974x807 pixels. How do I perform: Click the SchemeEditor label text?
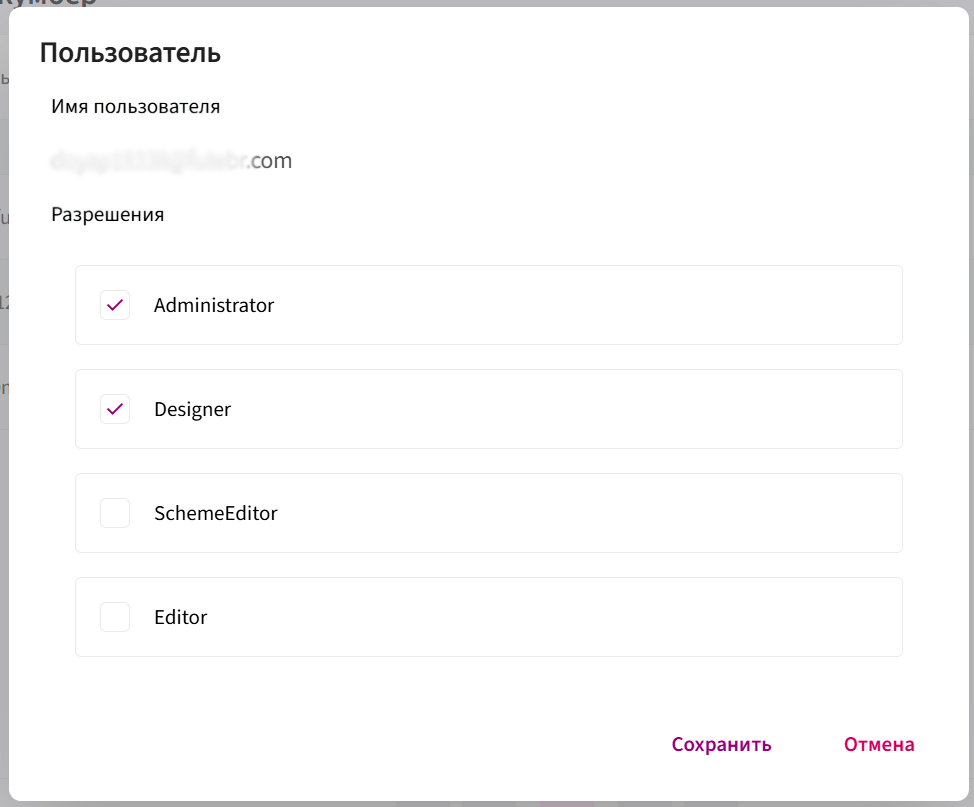(216, 513)
